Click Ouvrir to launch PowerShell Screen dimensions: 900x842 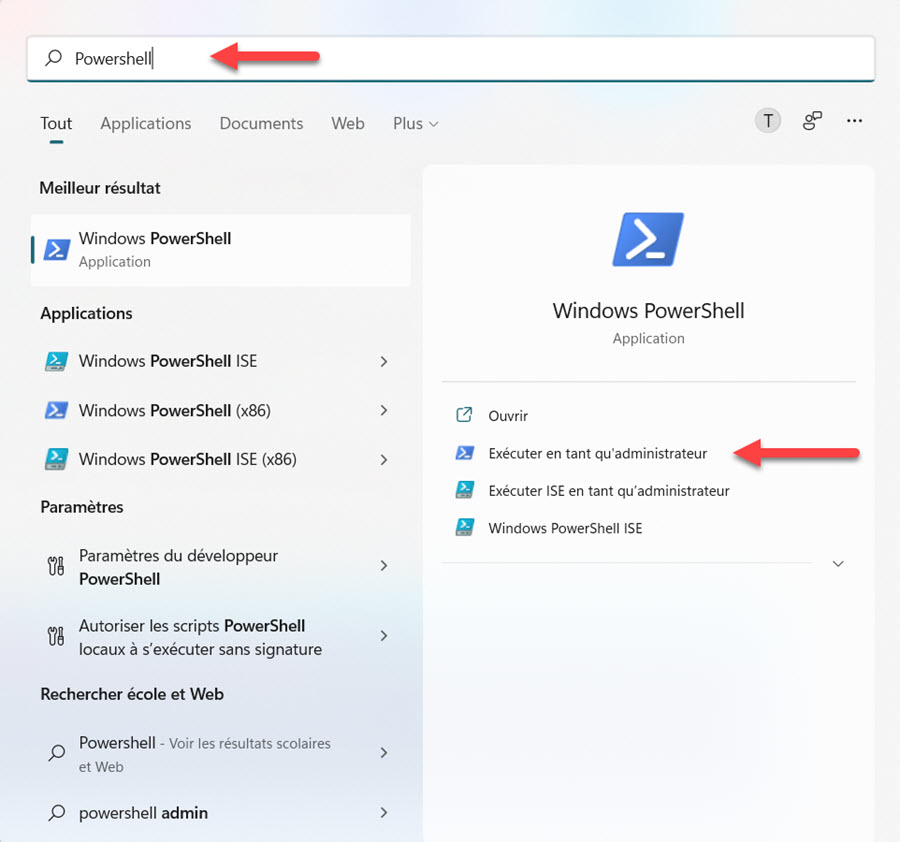pos(508,416)
